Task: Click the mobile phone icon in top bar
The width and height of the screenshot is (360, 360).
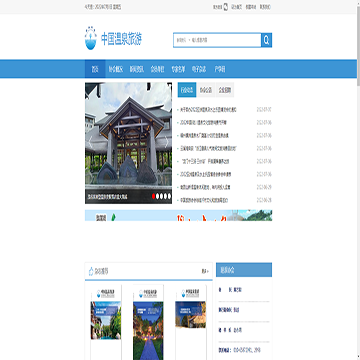Action: tap(226, 7)
